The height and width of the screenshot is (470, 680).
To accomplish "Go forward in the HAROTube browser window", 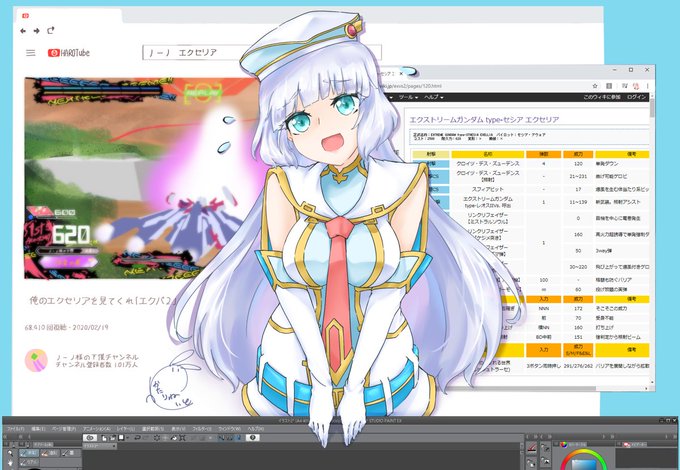I will click(x=36, y=31).
